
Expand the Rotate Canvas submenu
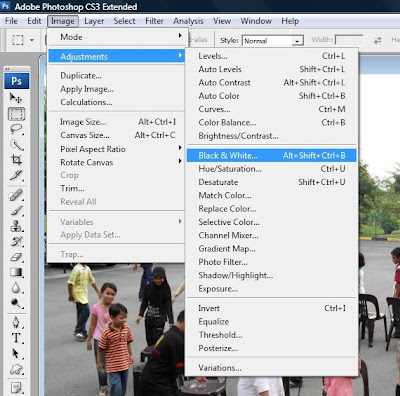116,162
